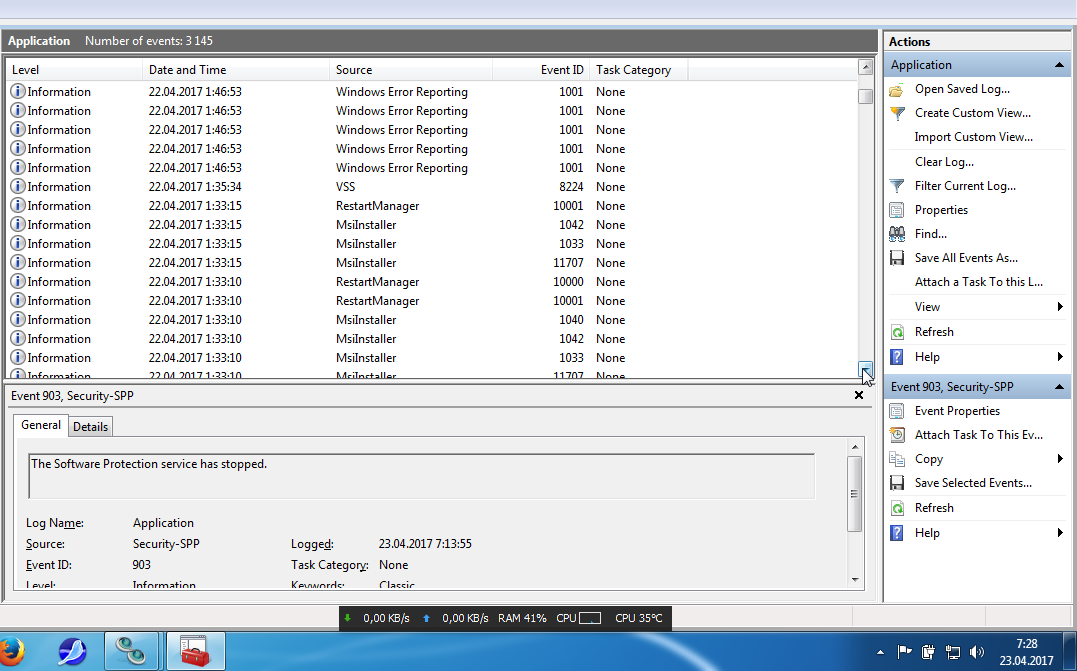
Task: Click the Event Properties icon
Action: click(896, 411)
